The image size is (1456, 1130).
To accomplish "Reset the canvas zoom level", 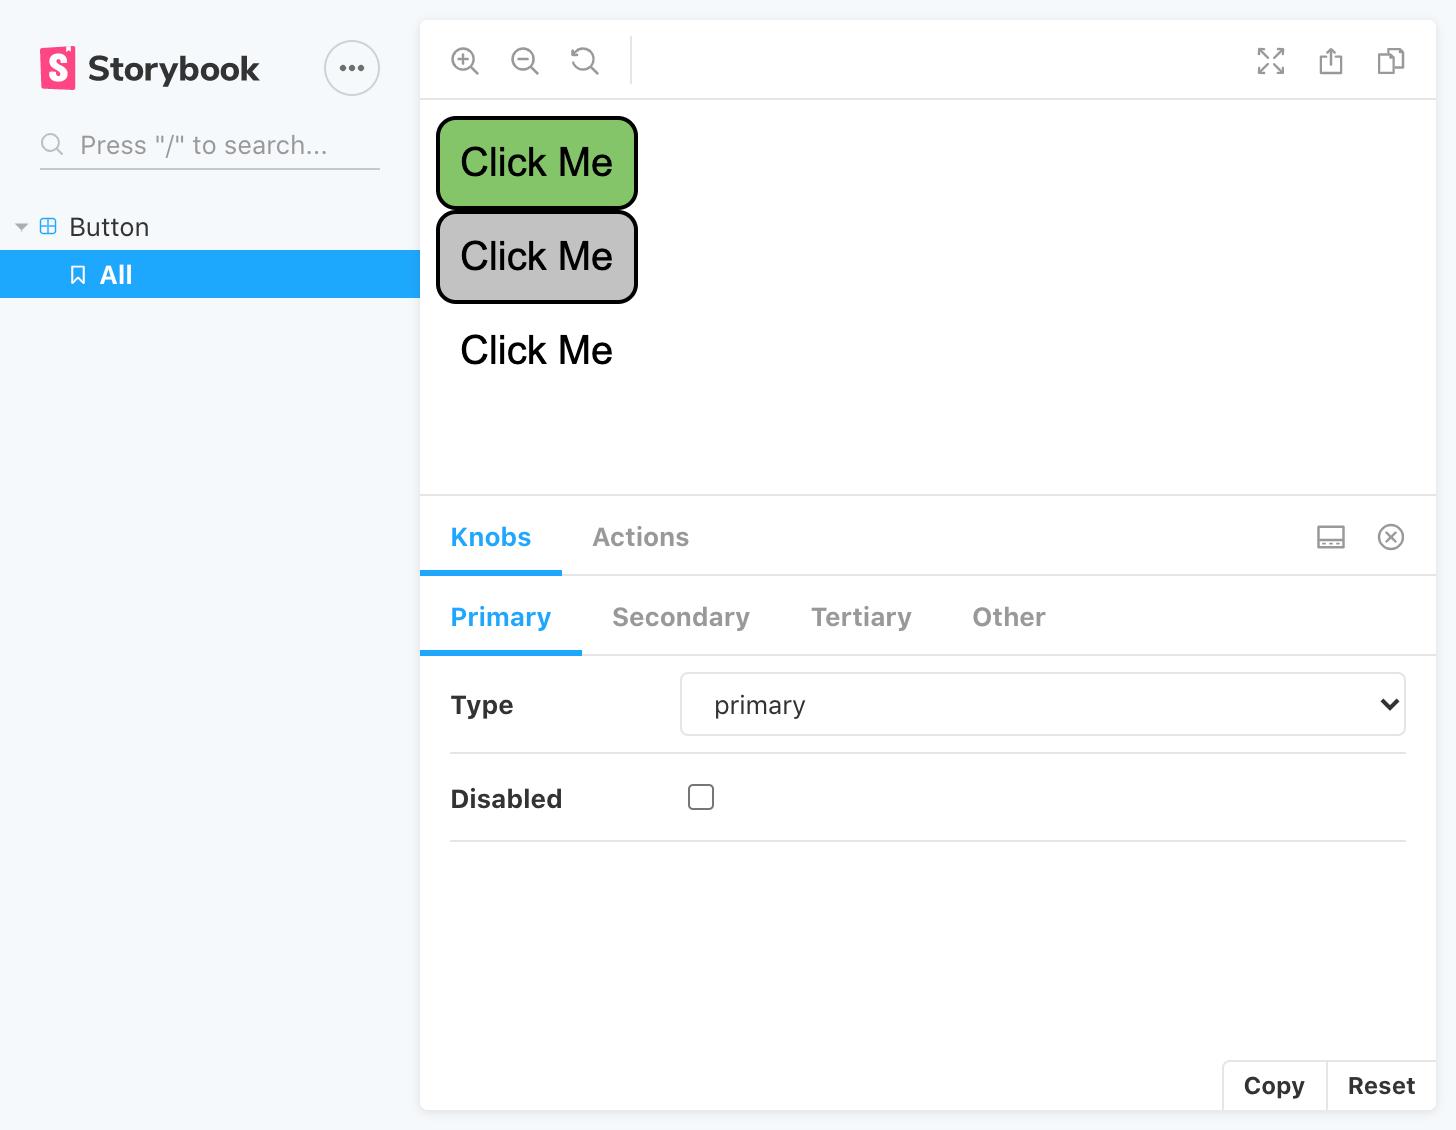I will tap(585, 61).
